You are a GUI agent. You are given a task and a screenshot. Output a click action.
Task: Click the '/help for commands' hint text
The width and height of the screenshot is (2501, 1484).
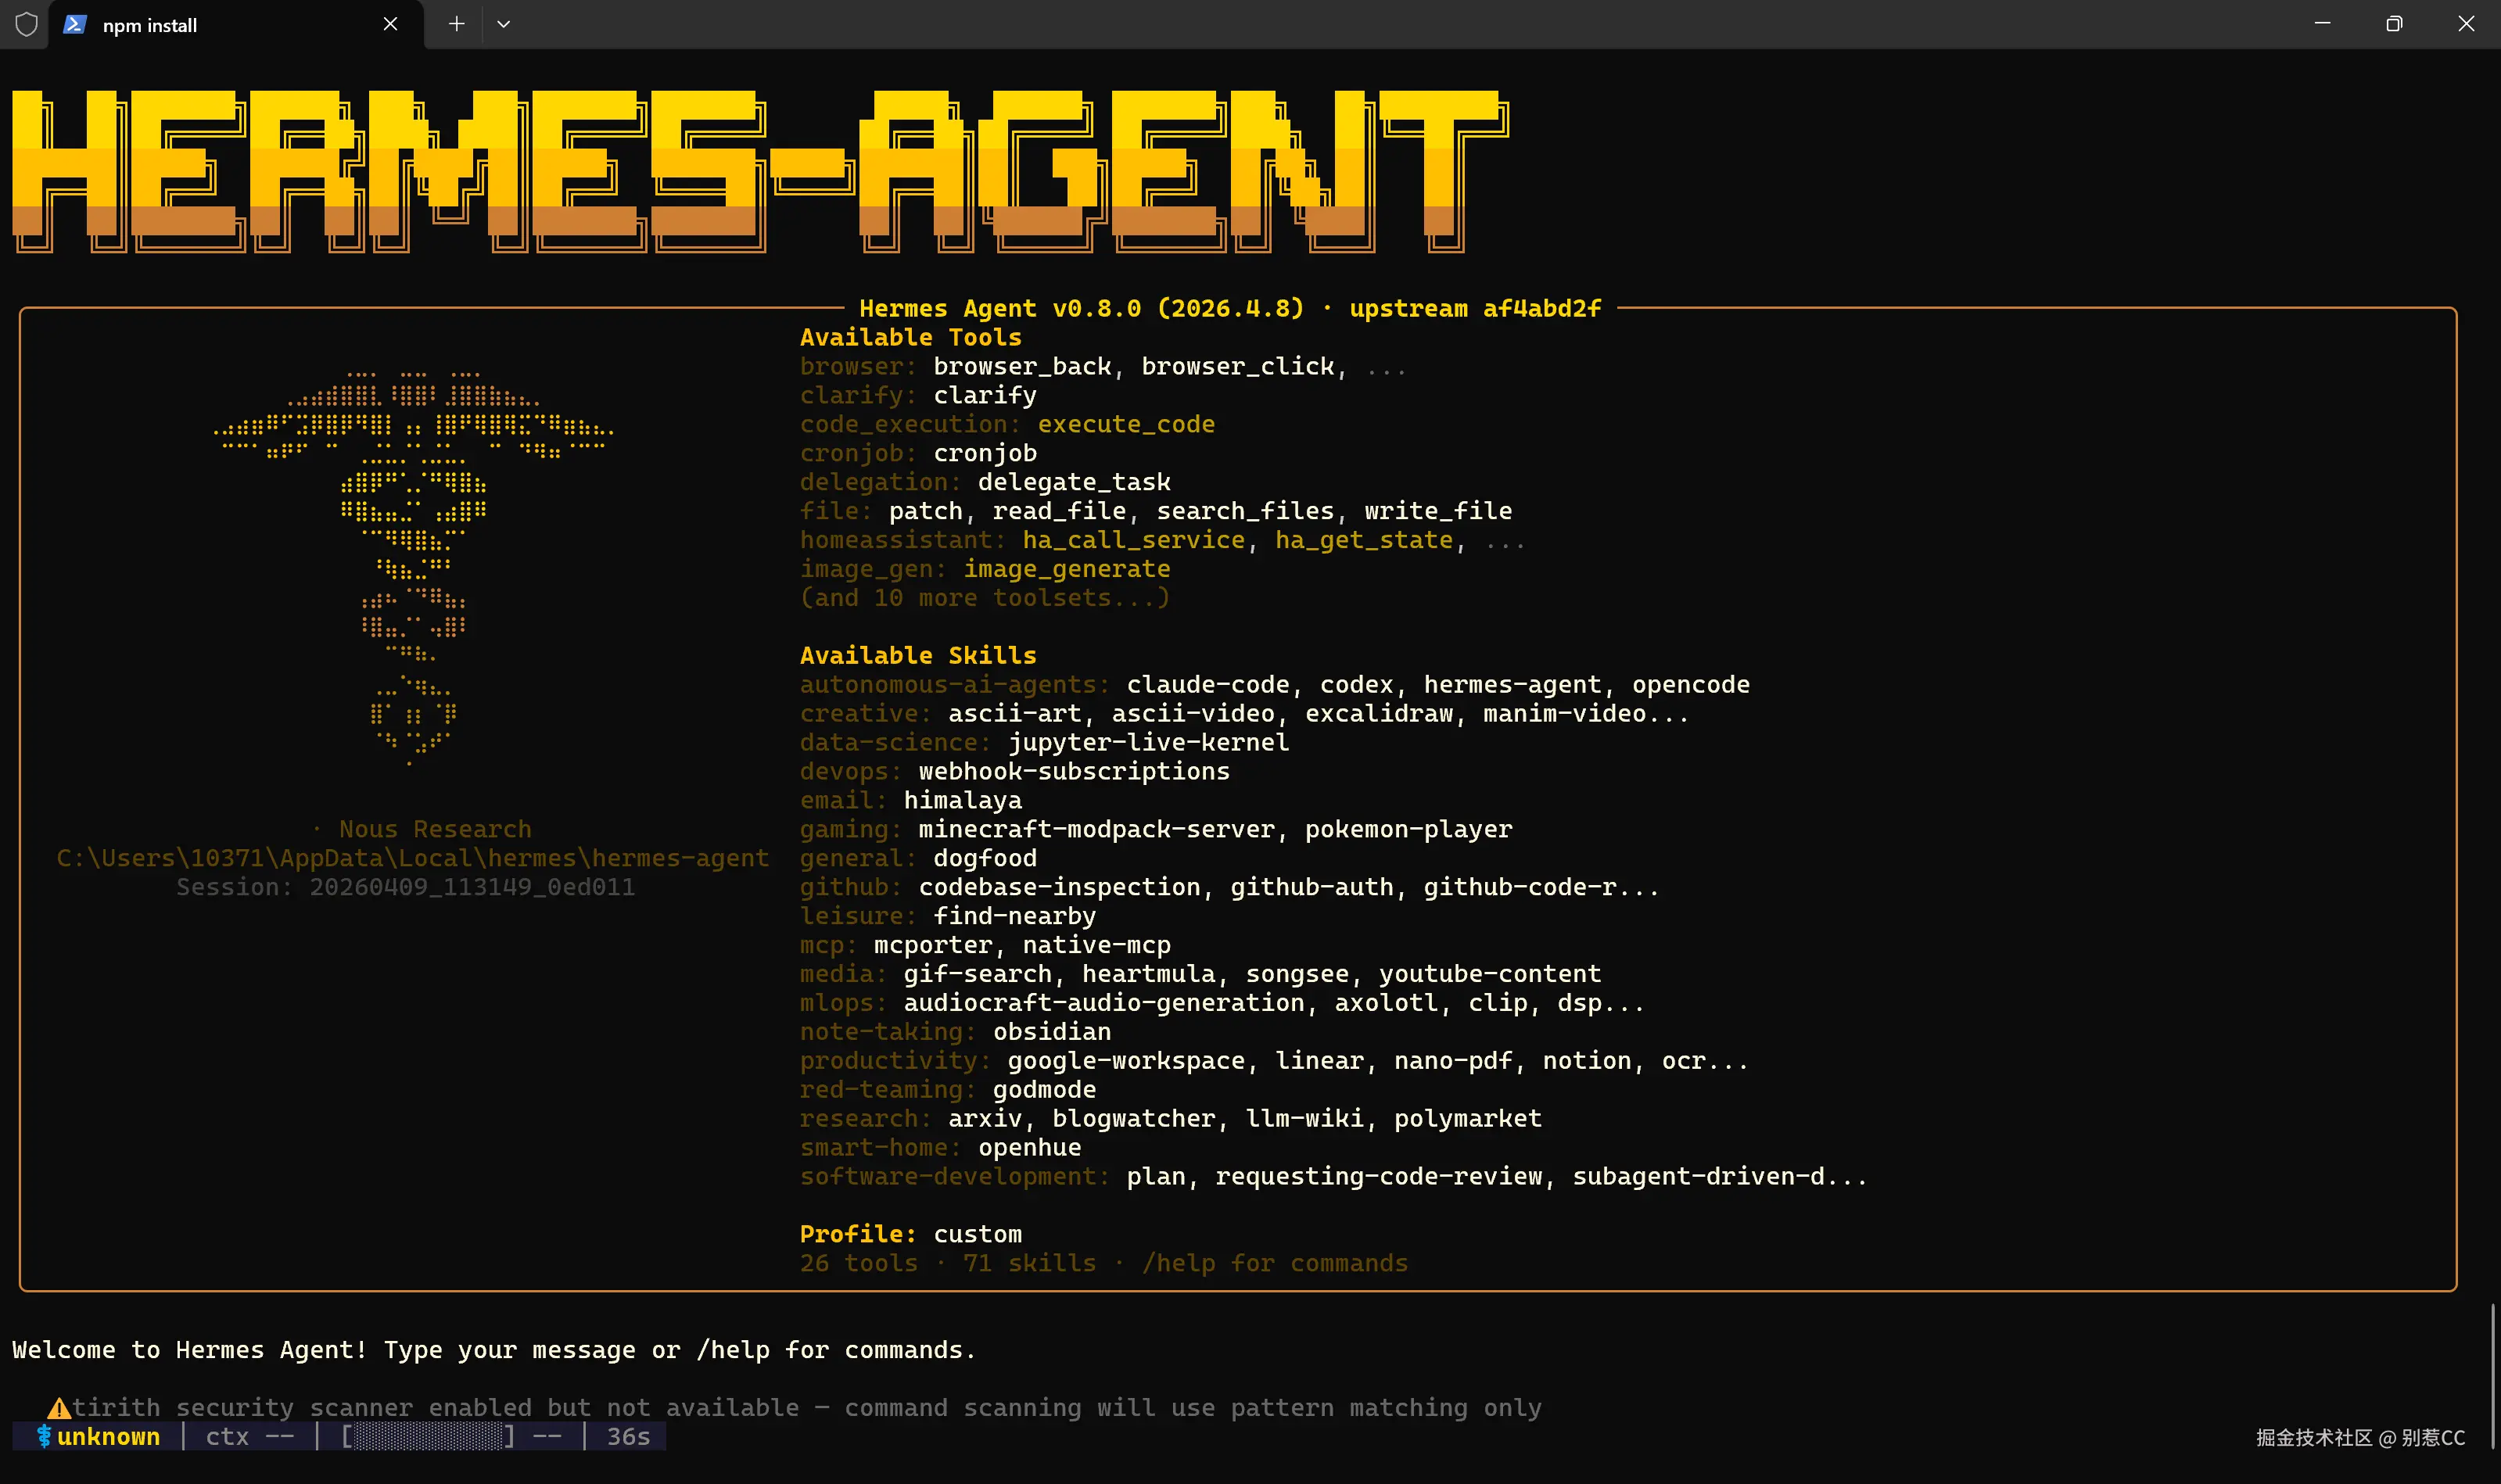coord(1274,1263)
